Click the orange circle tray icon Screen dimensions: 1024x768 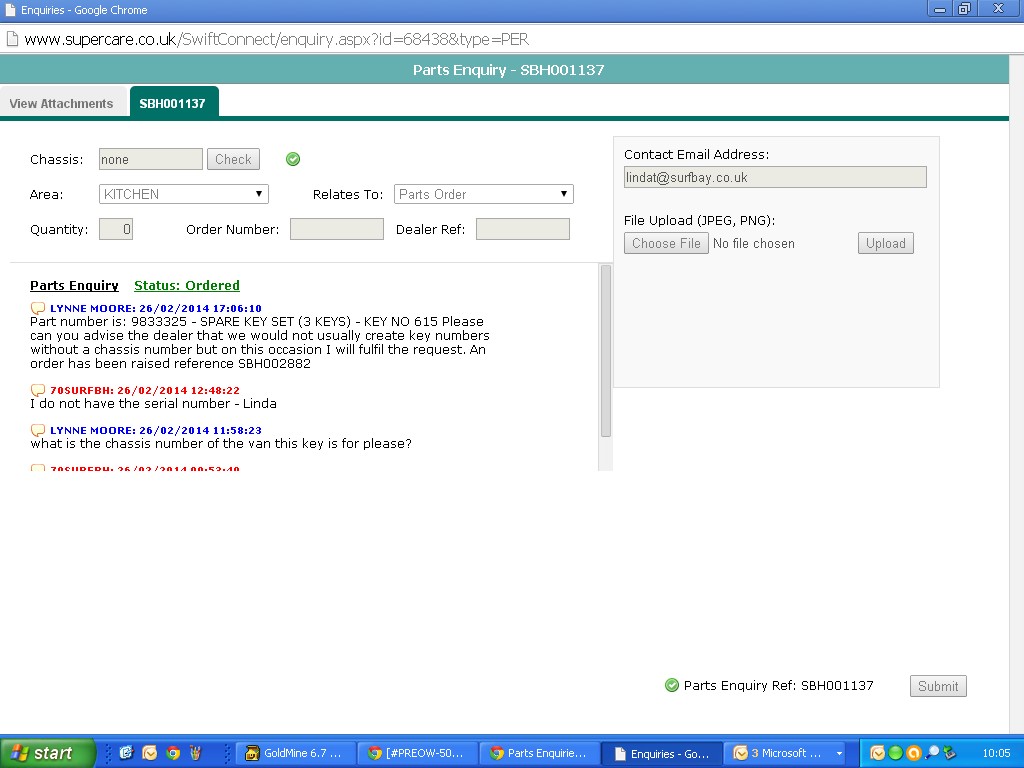pyautogui.click(x=913, y=753)
